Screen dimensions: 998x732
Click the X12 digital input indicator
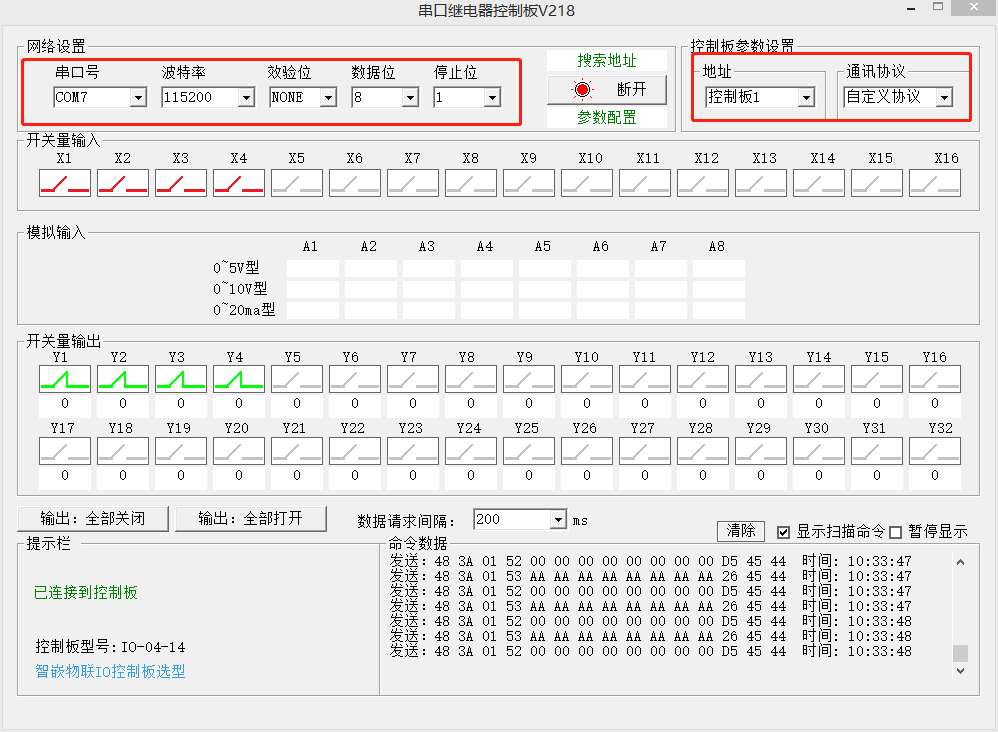(x=703, y=183)
